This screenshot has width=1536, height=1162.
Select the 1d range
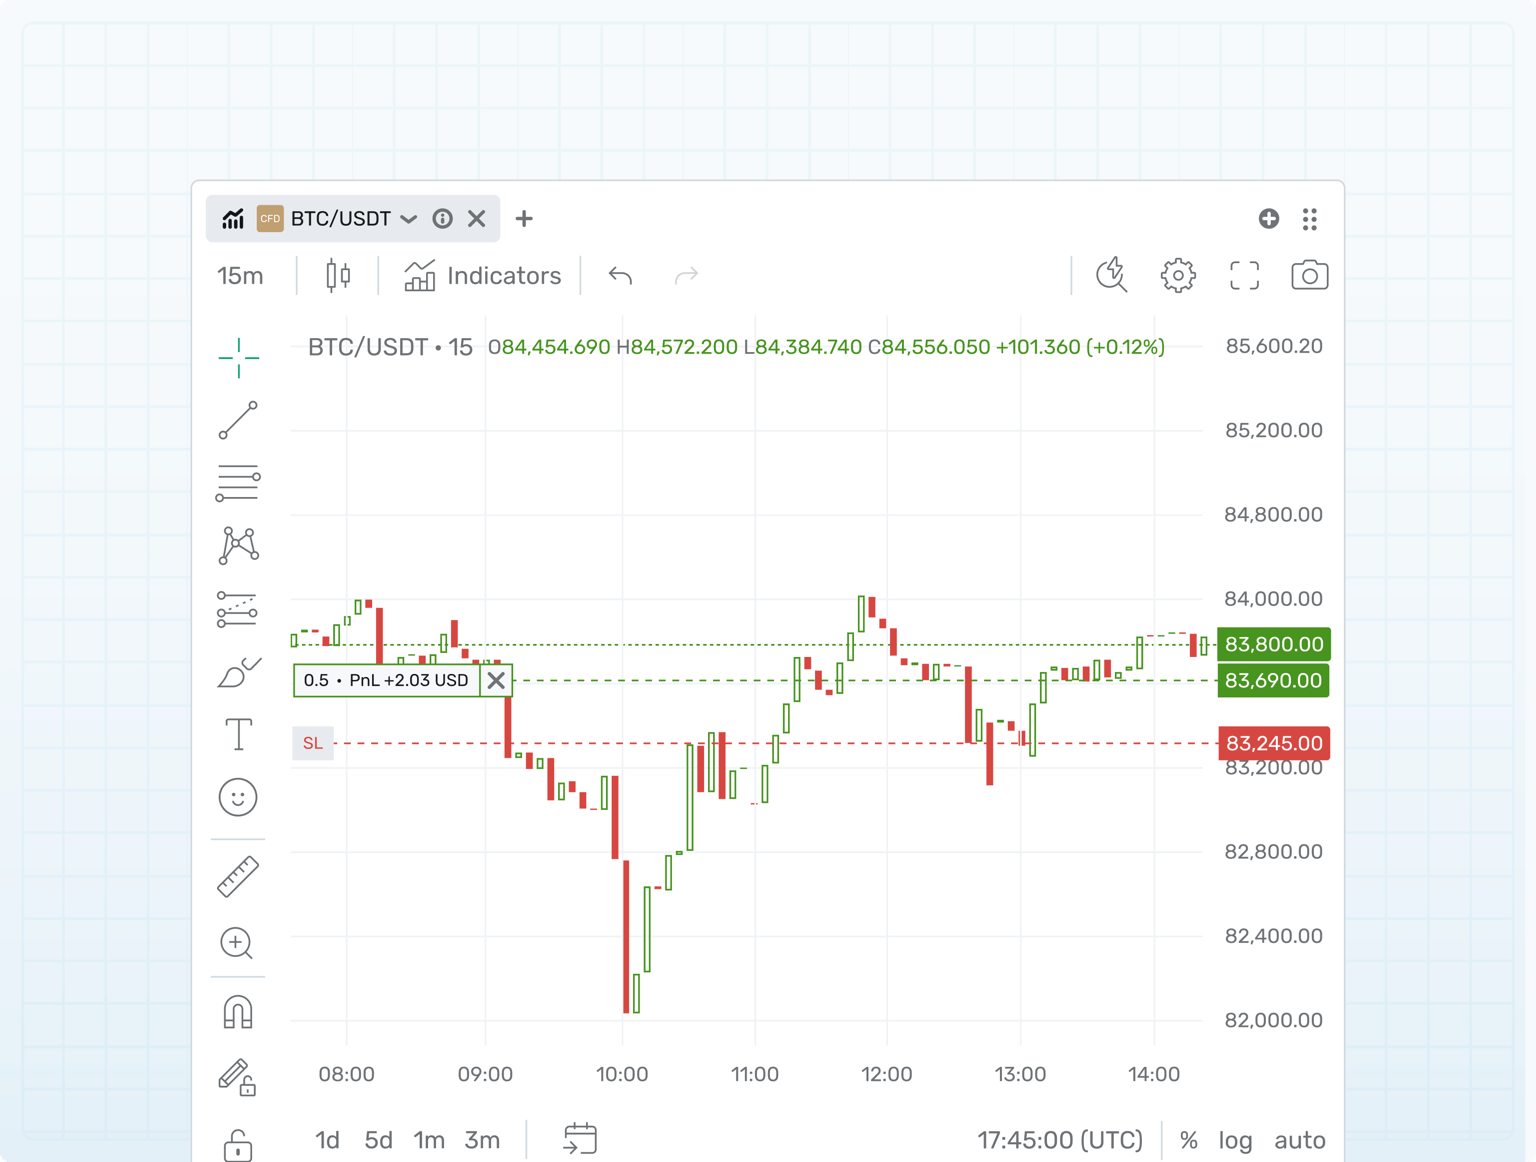click(x=327, y=1140)
